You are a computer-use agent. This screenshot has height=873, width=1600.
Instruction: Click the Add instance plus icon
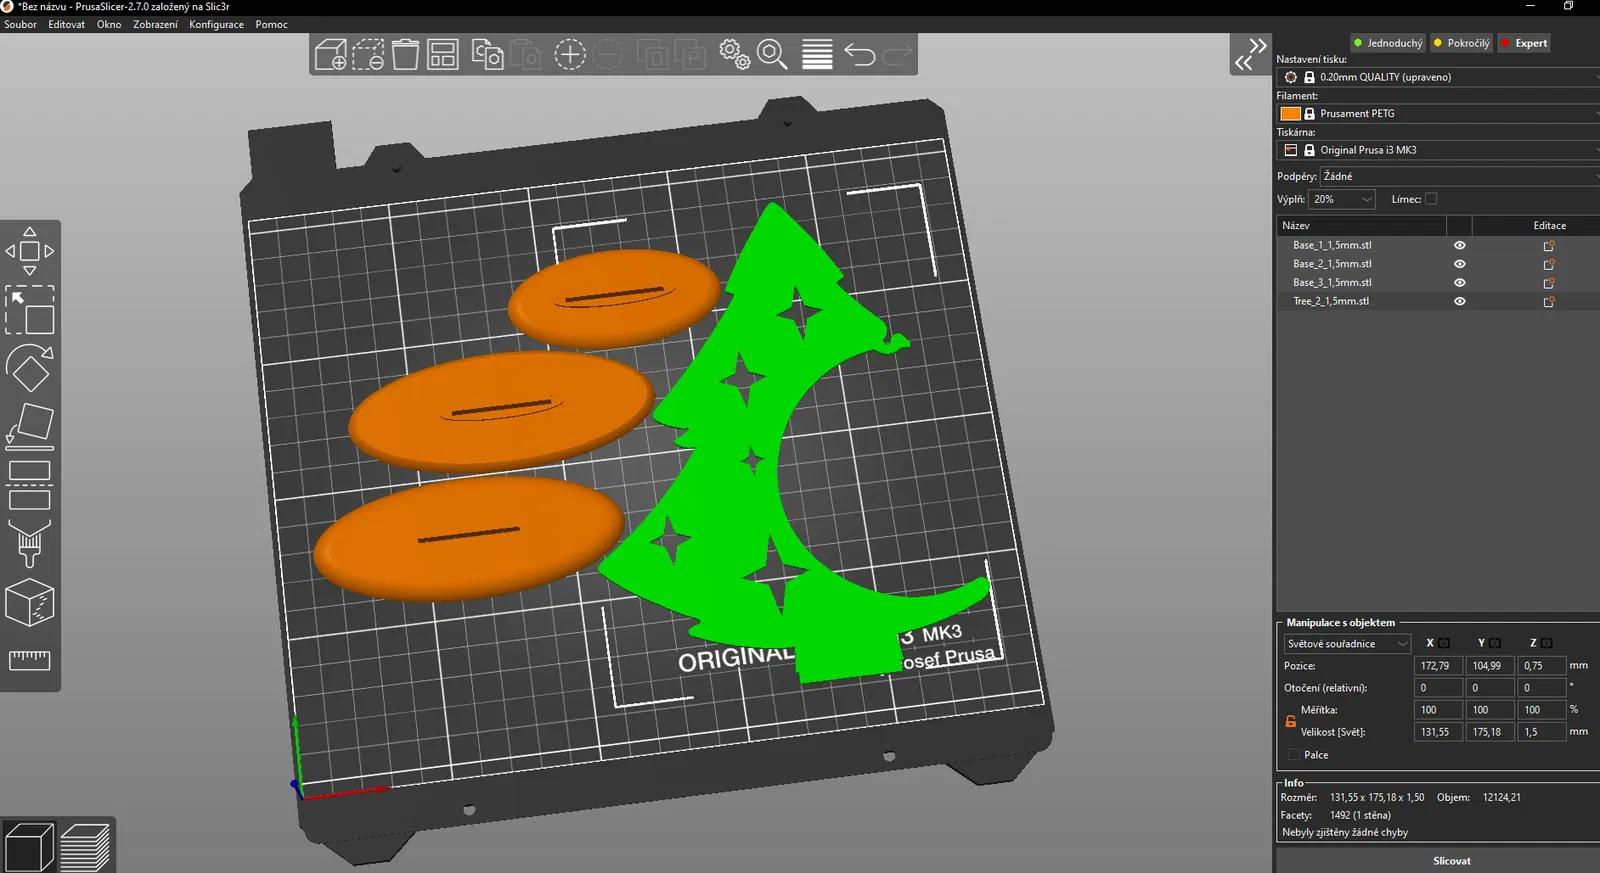(x=570, y=54)
